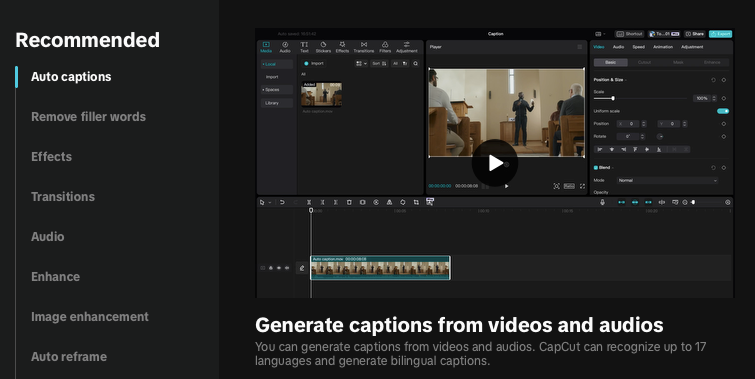Click the microphone record voiceover icon
755x379 pixels.
coord(602,202)
